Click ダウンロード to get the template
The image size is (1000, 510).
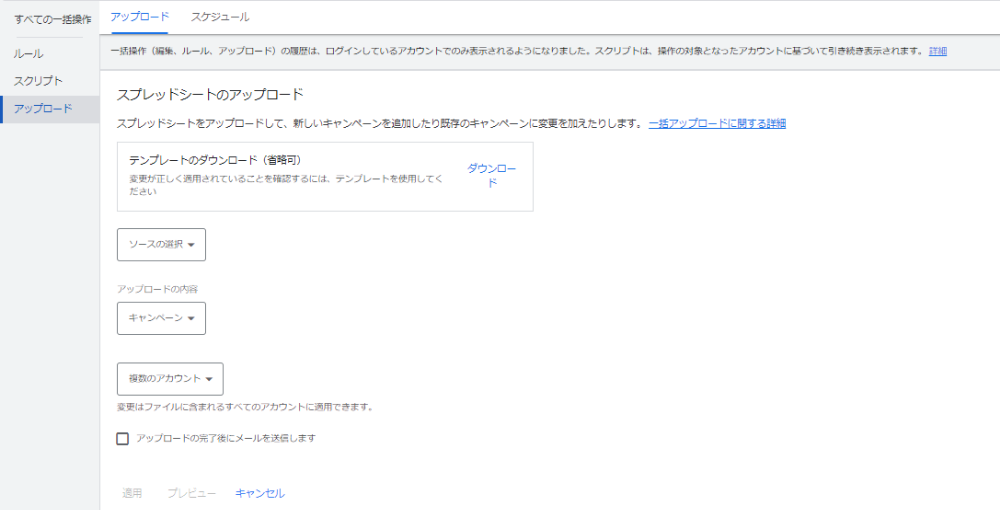coord(491,175)
